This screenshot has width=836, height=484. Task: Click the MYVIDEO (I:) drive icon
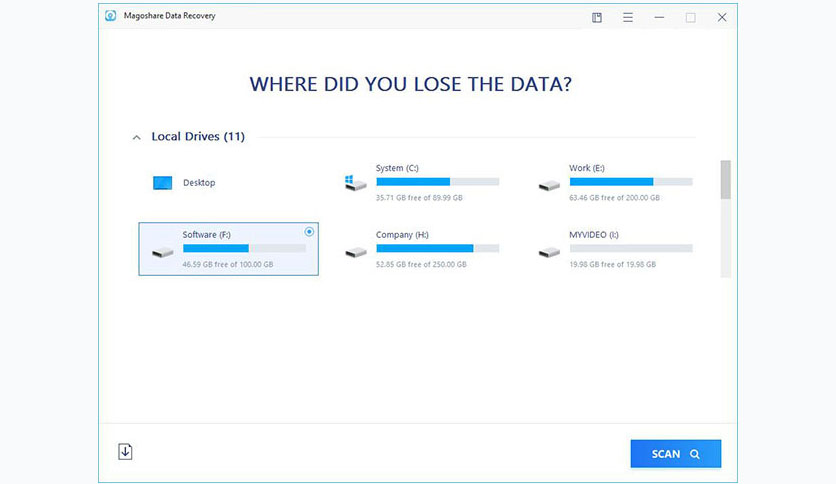coord(549,252)
